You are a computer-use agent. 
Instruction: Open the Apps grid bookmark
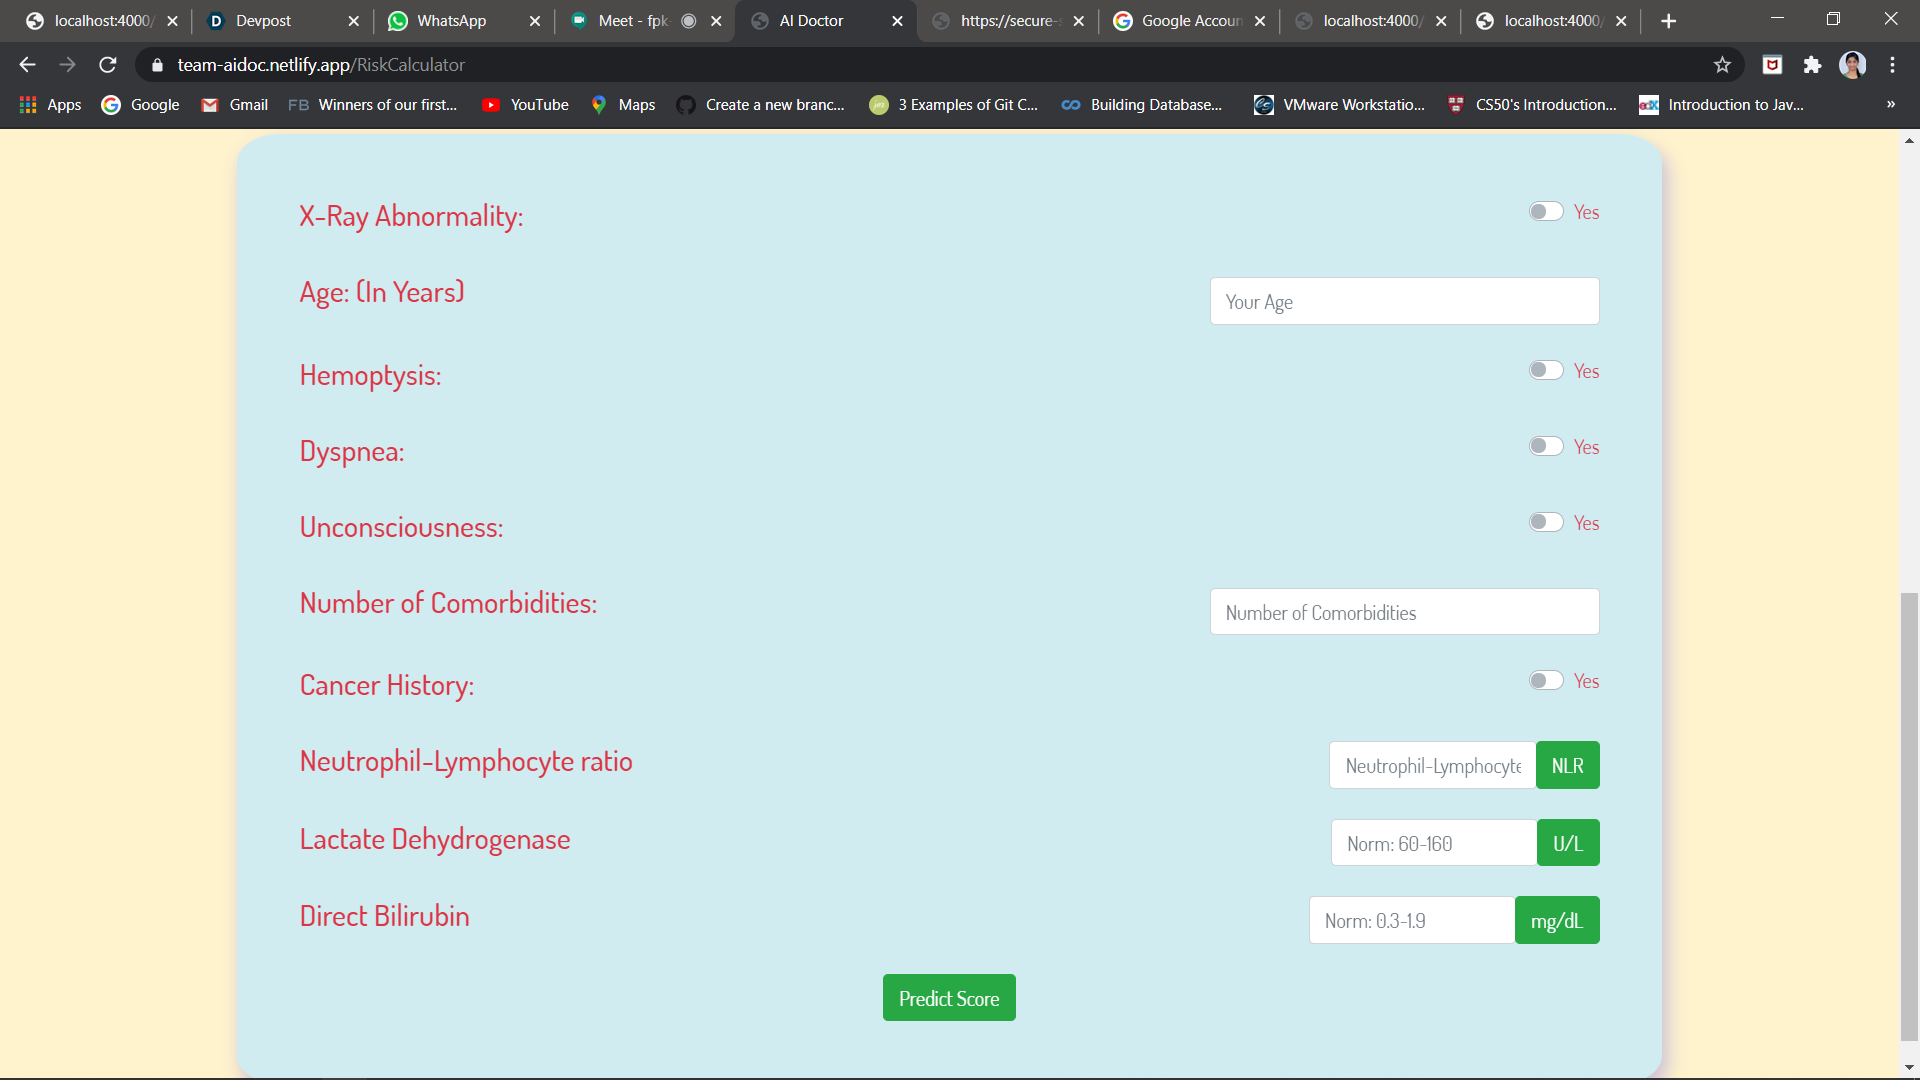50,105
